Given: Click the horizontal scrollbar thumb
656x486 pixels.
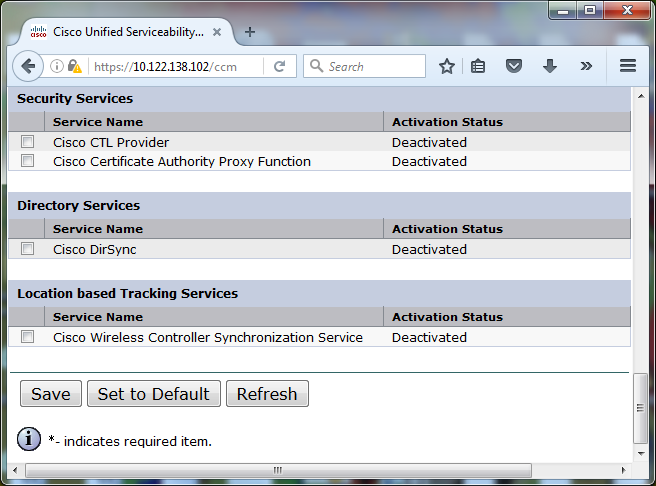Looking at the screenshot, I should coord(278,470).
